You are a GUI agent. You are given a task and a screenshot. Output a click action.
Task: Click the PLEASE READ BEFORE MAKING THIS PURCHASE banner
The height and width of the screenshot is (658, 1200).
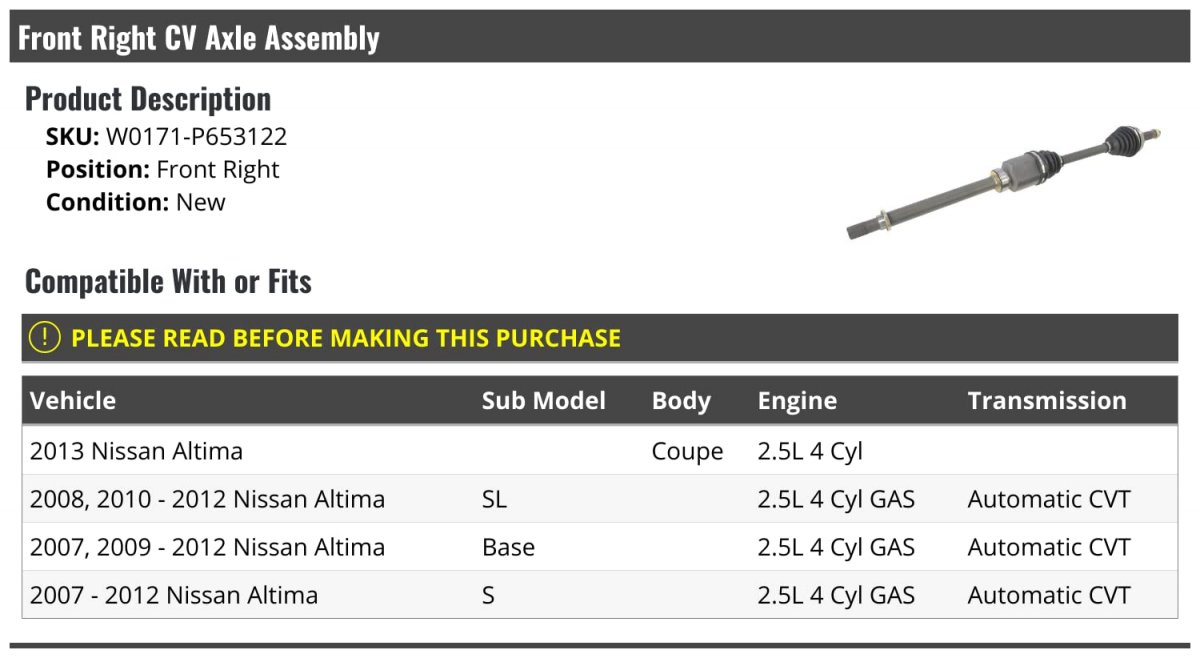(x=346, y=338)
